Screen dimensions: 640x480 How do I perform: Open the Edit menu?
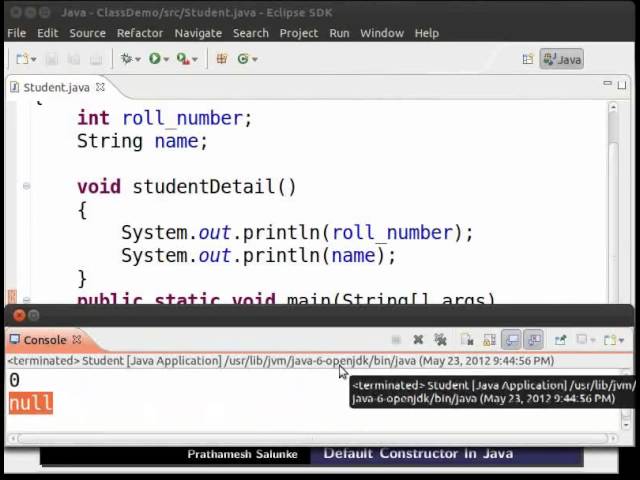point(48,33)
